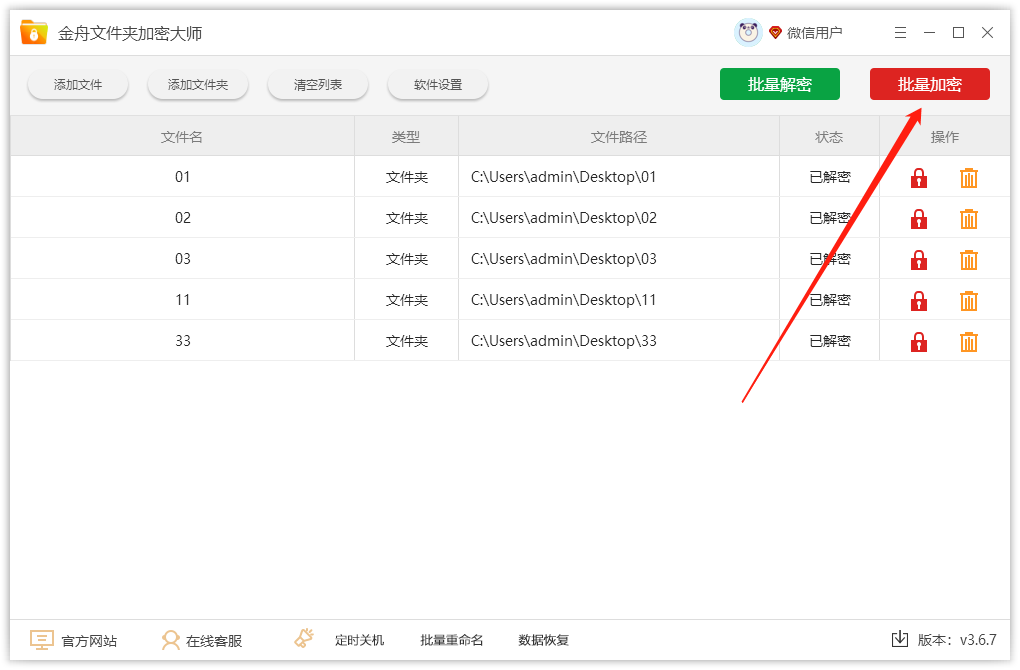Select the lock icon on the 03 row
Viewport: 1020px width, 670px height.
pos(918,259)
